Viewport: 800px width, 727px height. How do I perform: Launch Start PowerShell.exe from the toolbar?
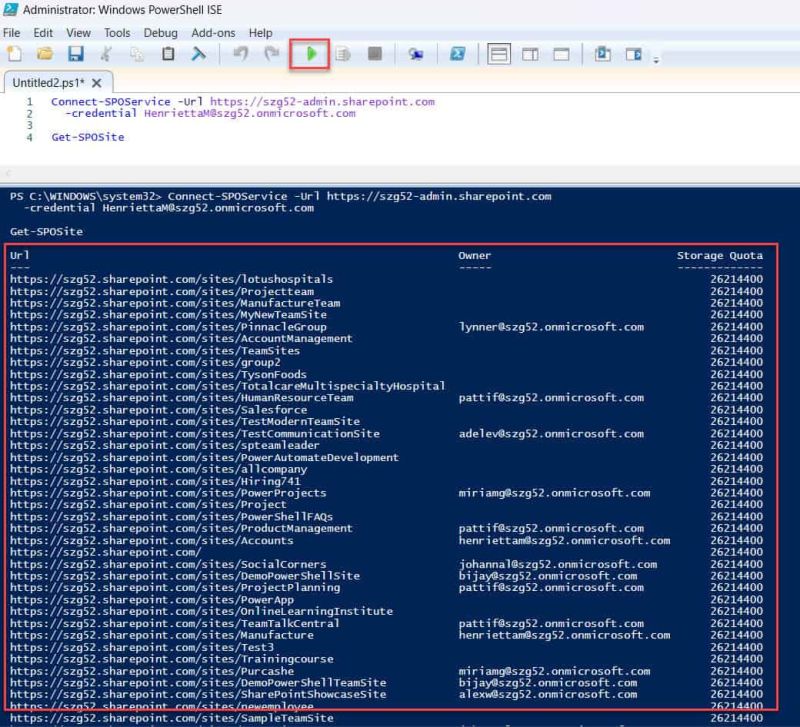tap(458, 55)
